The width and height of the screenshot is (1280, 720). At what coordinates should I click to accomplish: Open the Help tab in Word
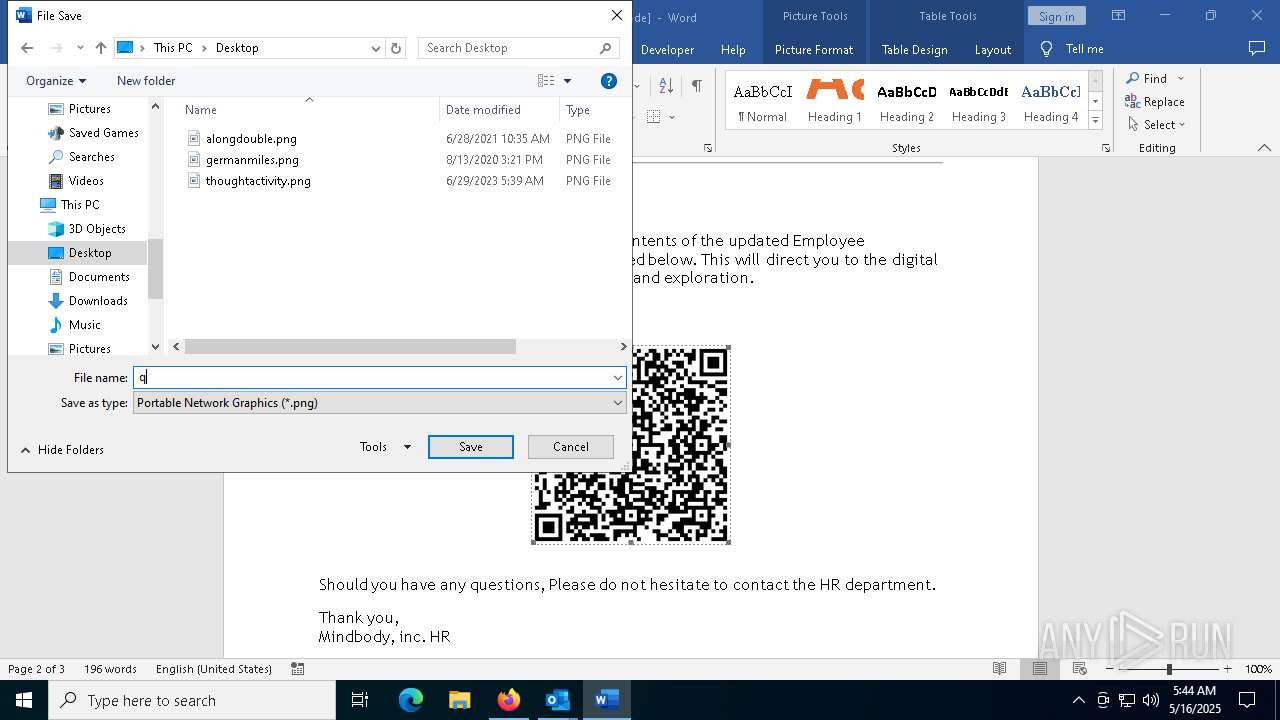pos(733,50)
